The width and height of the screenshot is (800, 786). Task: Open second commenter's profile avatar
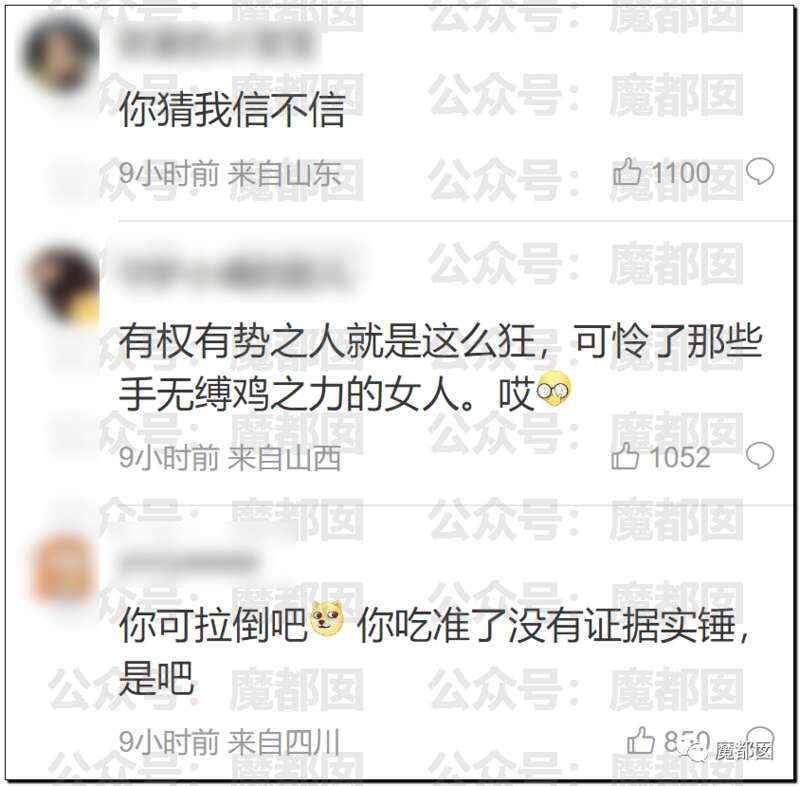tap(64, 283)
